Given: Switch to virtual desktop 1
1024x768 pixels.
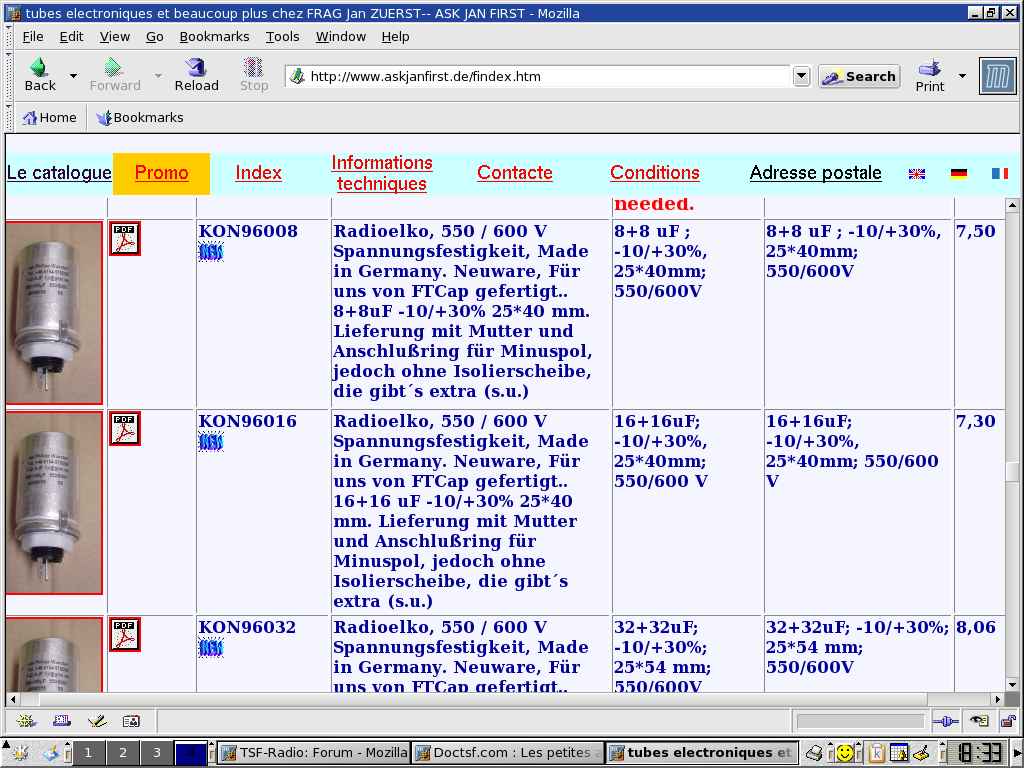Looking at the screenshot, I should point(88,752).
